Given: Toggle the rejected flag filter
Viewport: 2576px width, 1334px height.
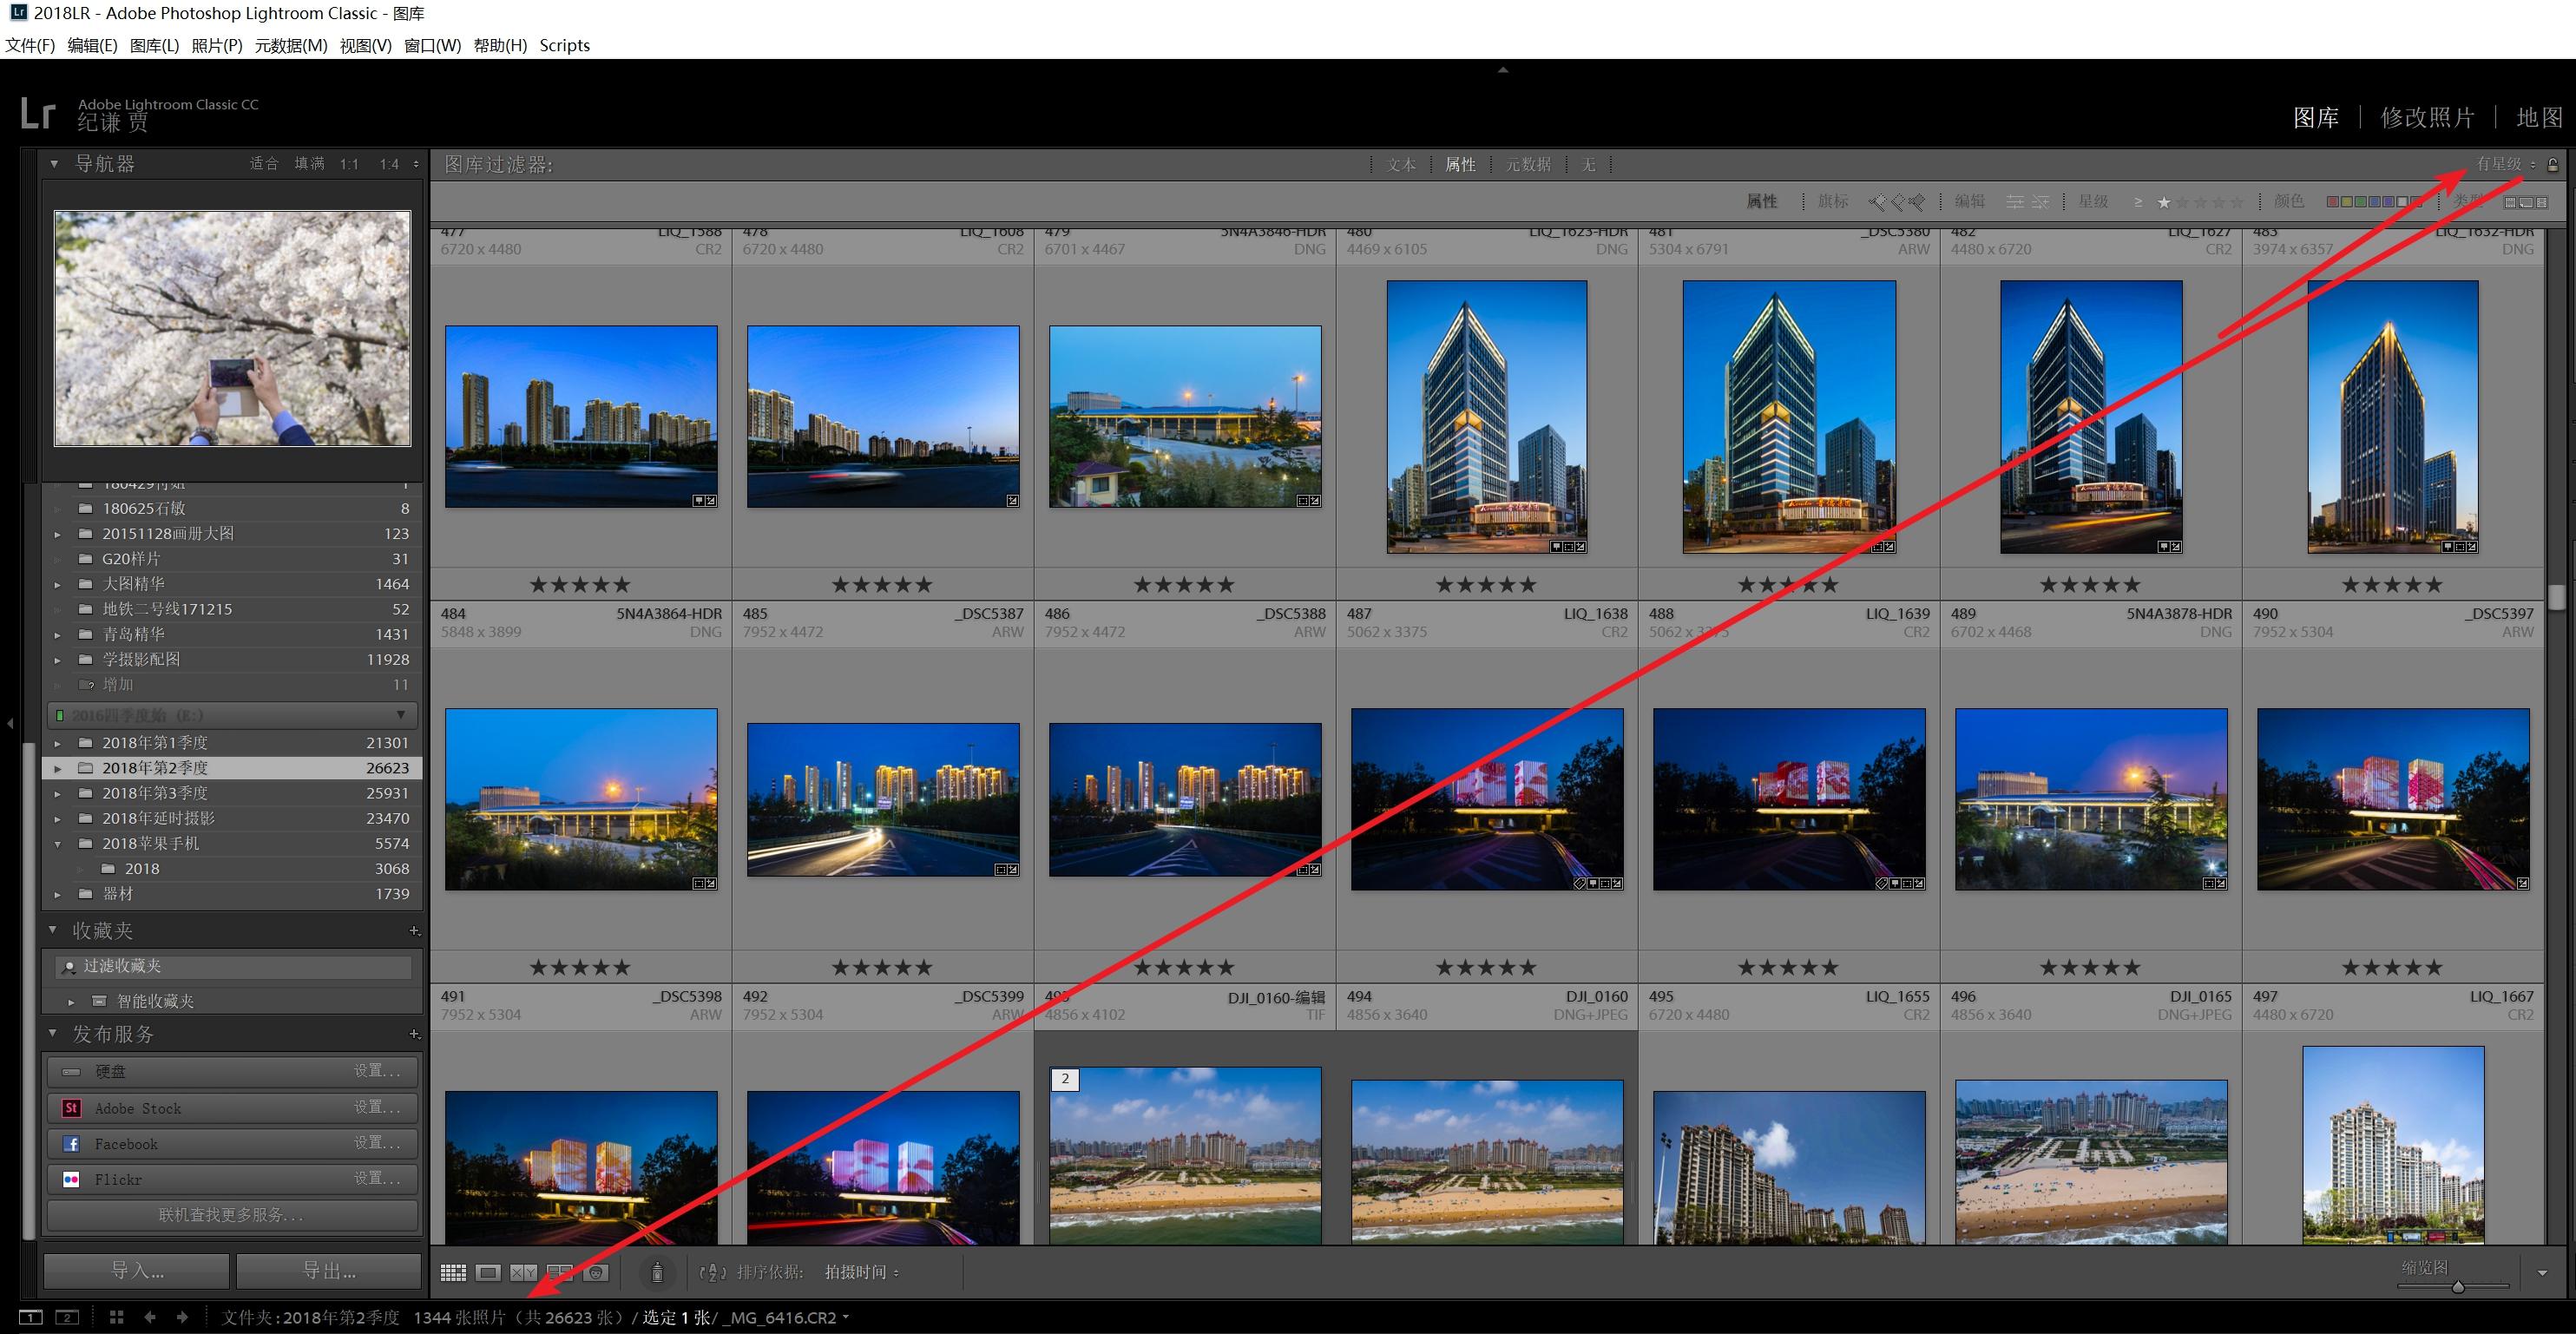Looking at the screenshot, I should tap(1916, 202).
